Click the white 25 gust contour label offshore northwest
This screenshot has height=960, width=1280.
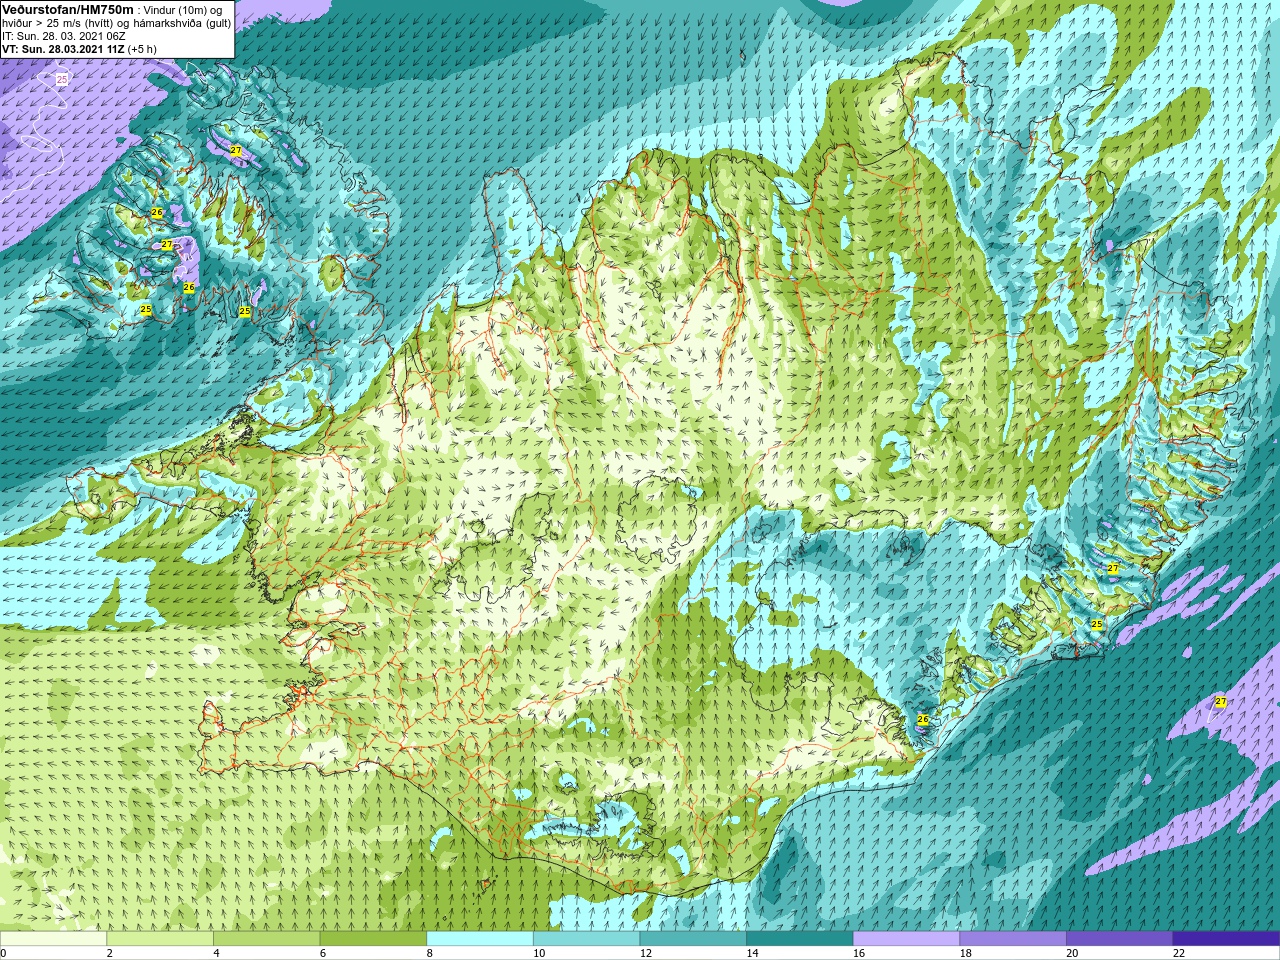62,78
